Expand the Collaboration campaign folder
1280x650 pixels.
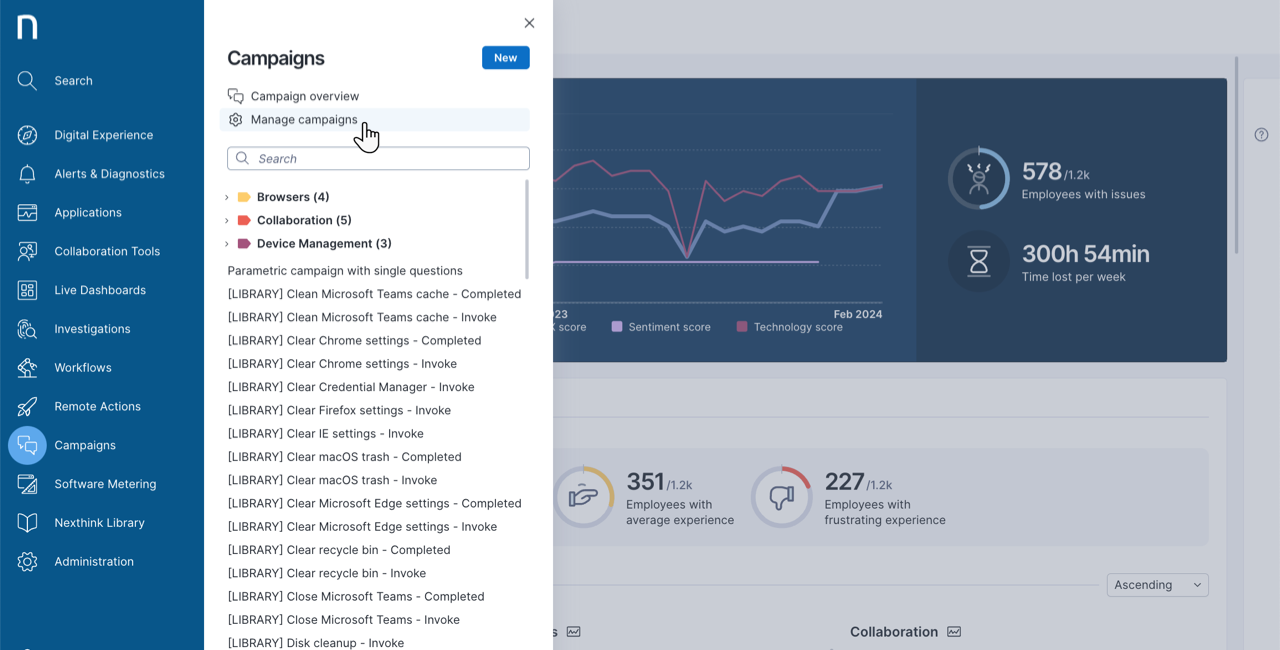pyautogui.click(x=226, y=220)
